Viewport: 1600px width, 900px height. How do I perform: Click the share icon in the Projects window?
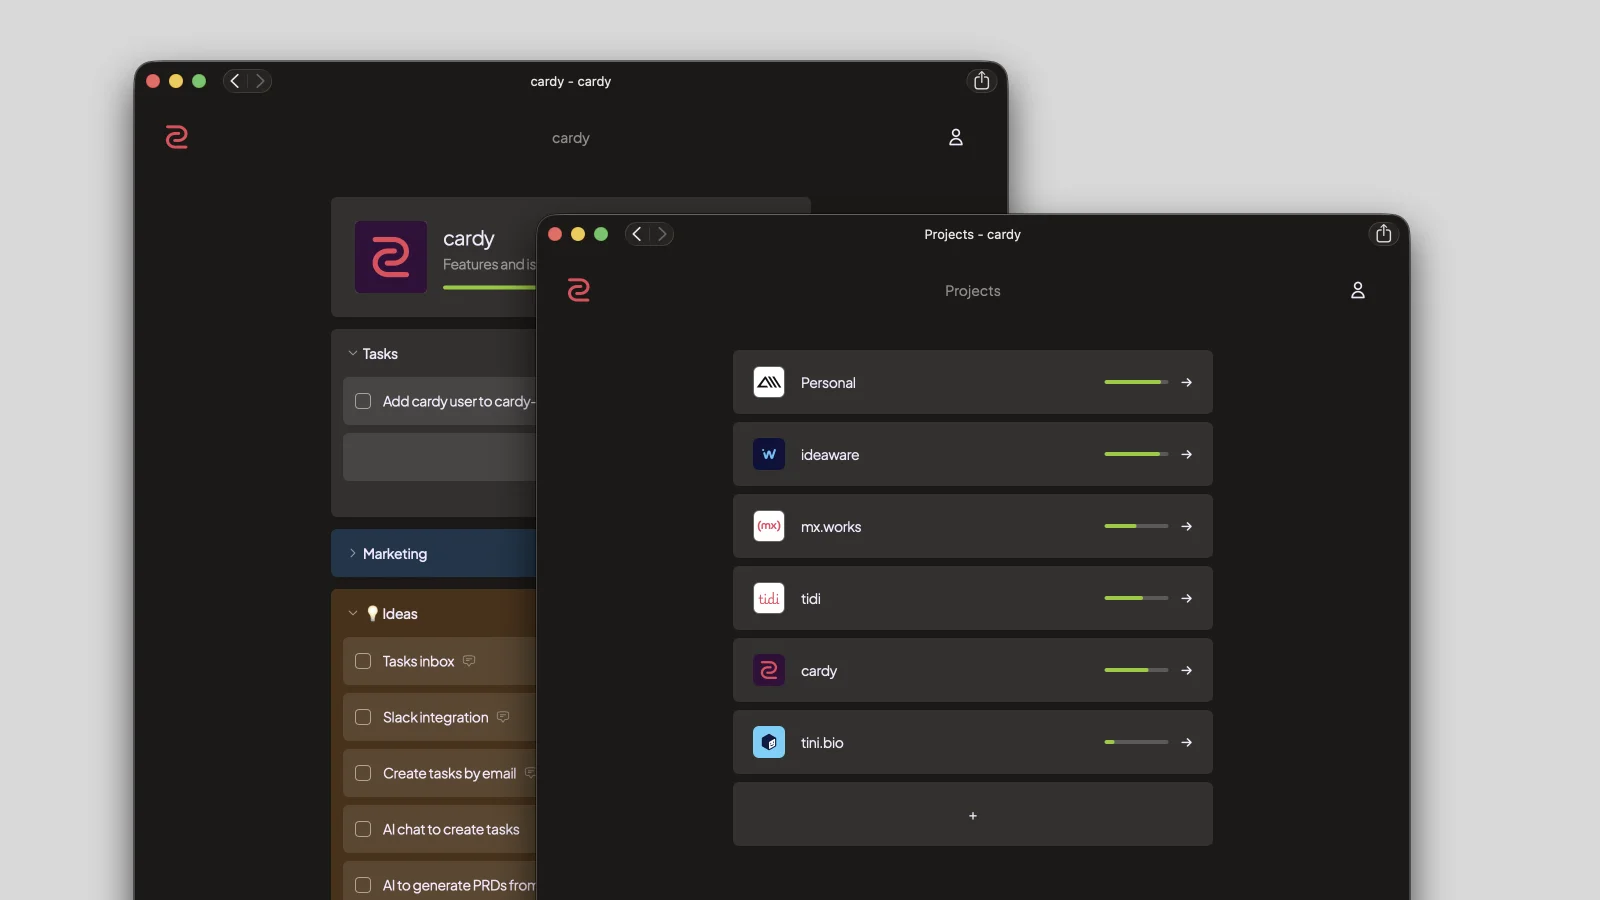[x=1383, y=234]
